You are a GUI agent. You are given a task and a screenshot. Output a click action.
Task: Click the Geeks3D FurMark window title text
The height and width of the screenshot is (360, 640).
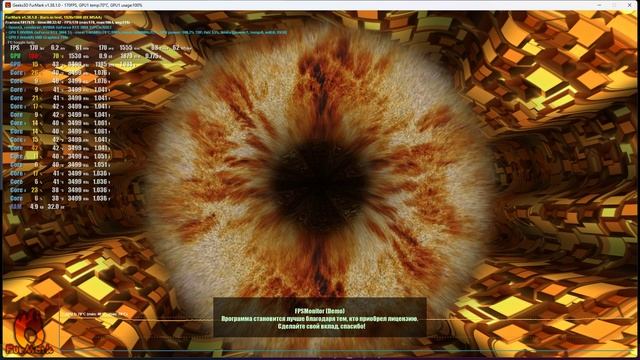[78, 5]
